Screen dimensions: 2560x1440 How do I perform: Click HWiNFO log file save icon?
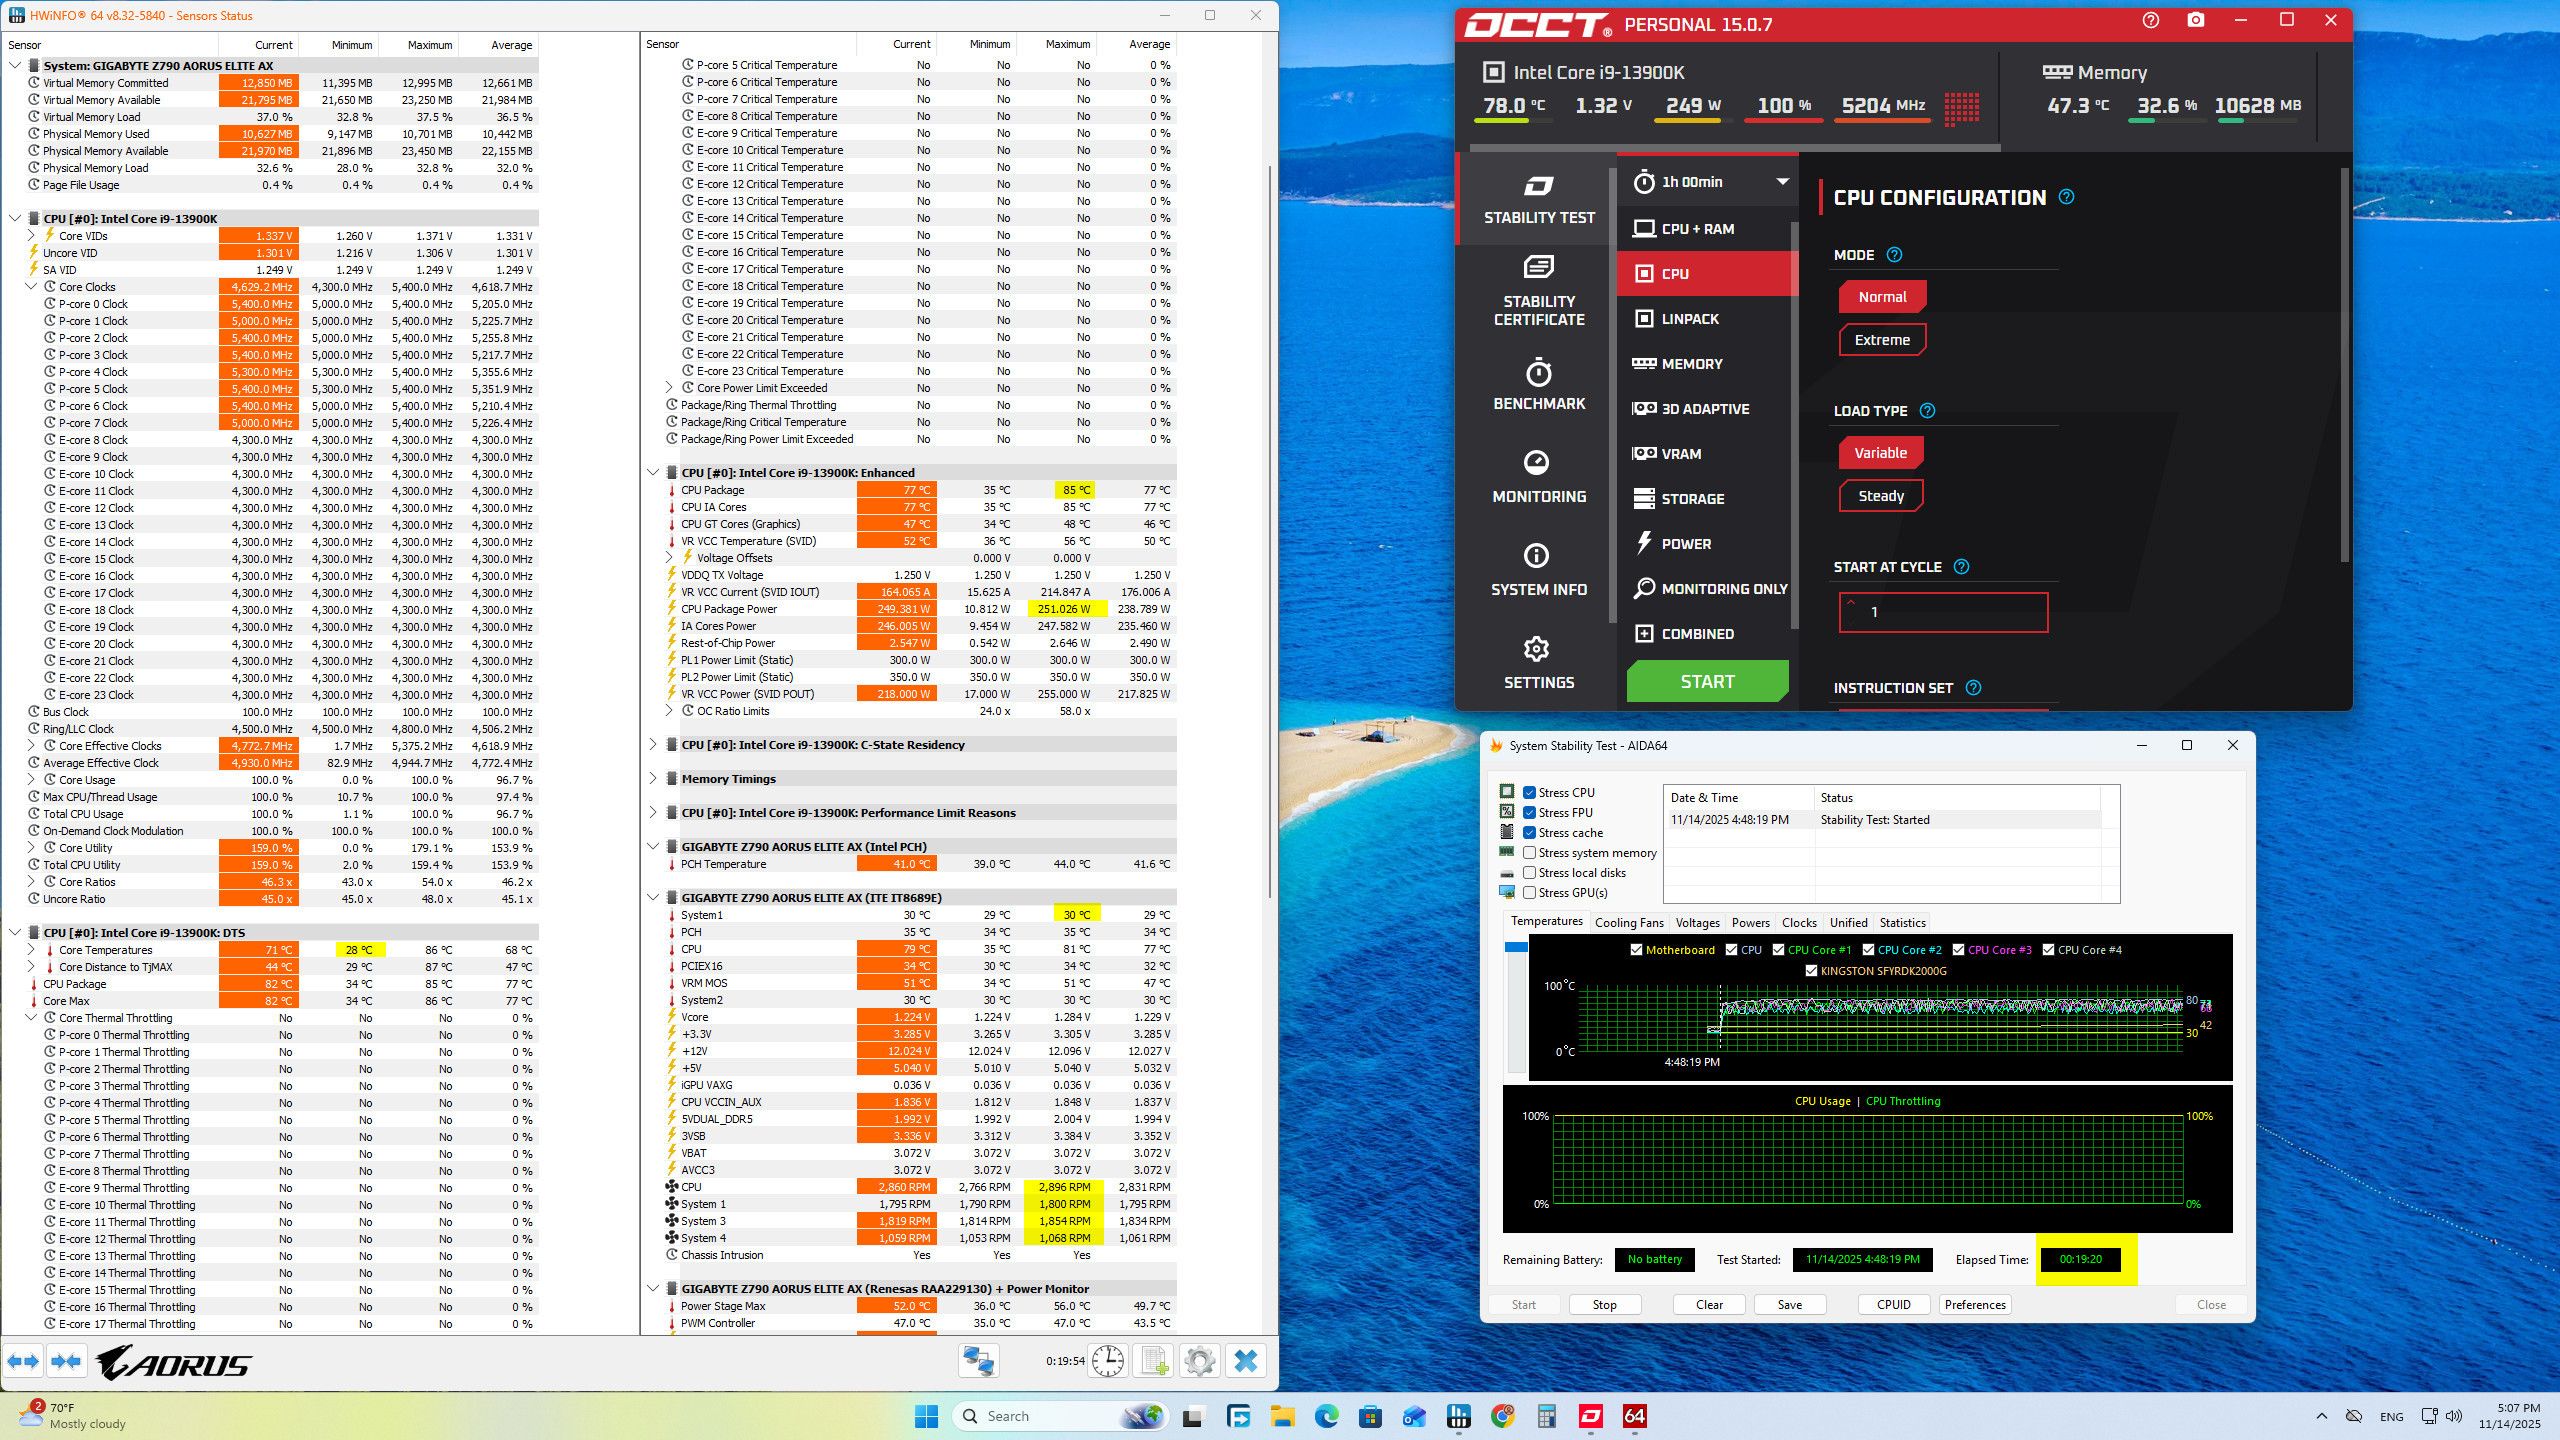tap(1154, 1361)
